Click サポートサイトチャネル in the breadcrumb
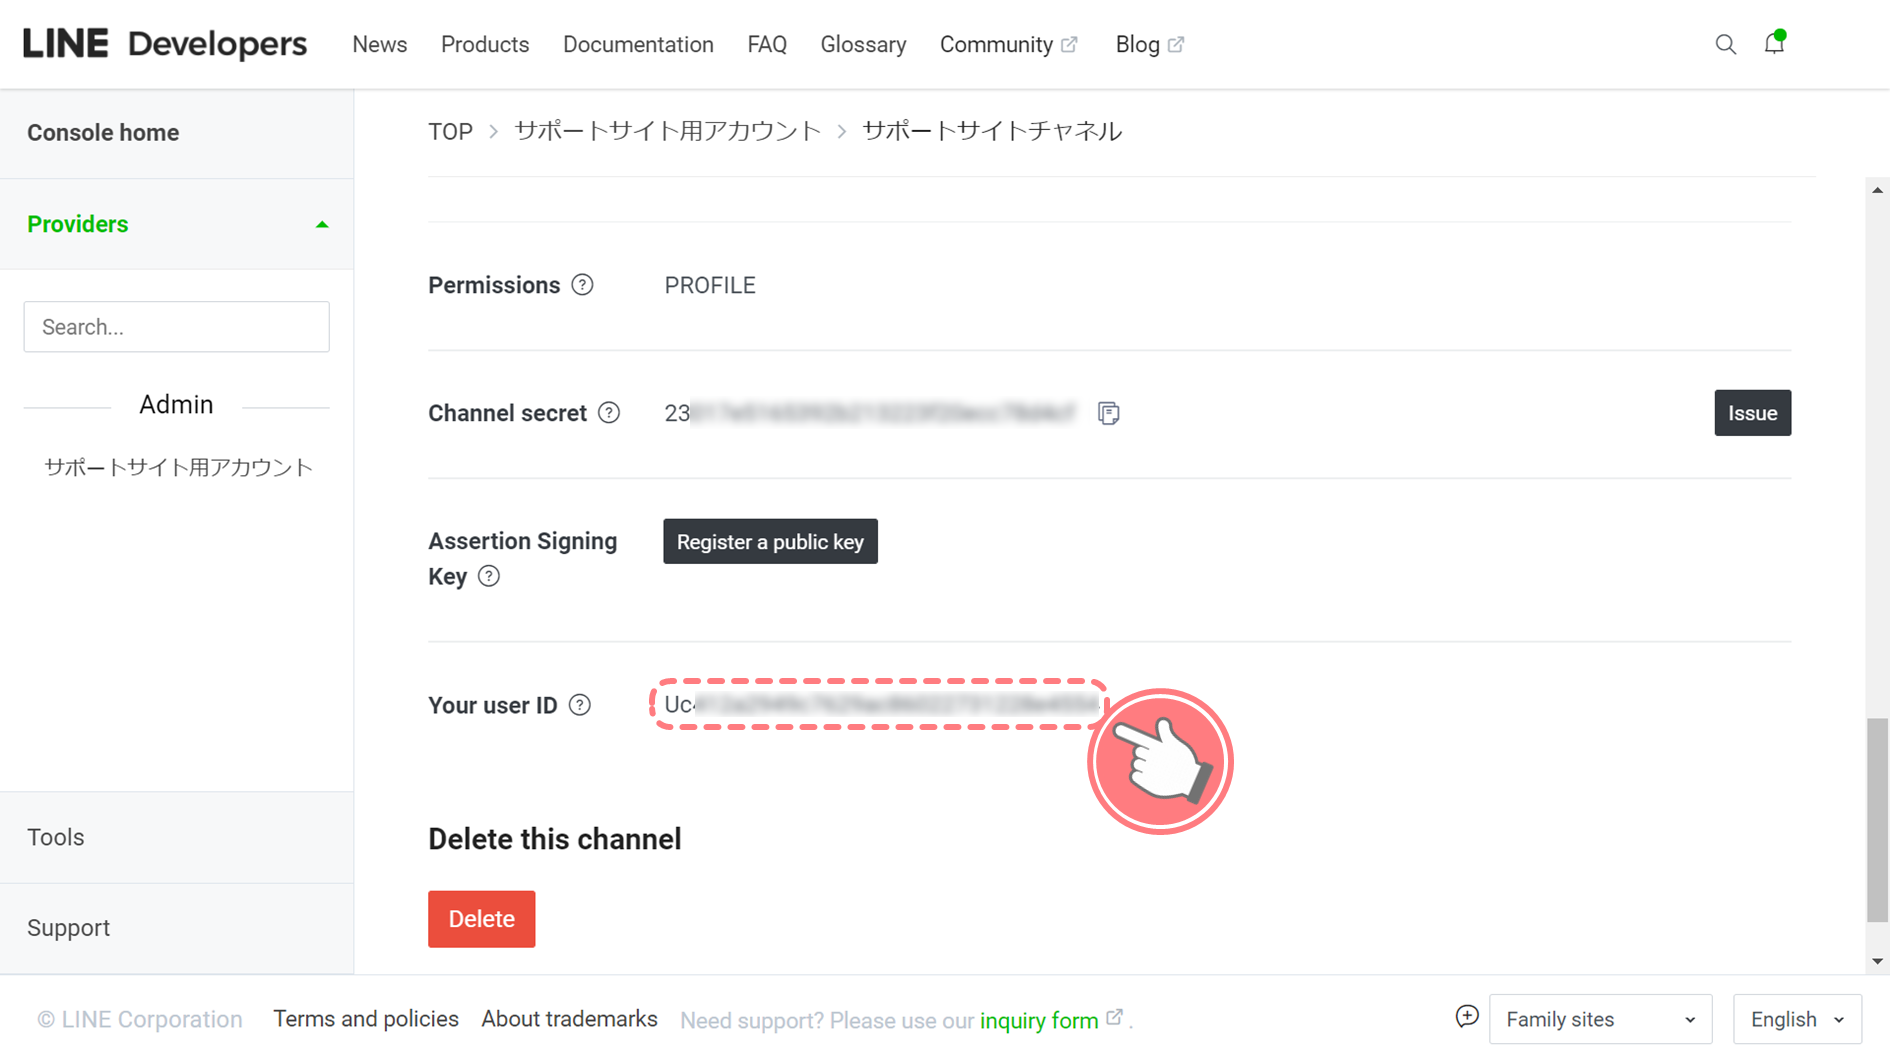The width and height of the screenshot is (1890, 1063). pos(992,131)
